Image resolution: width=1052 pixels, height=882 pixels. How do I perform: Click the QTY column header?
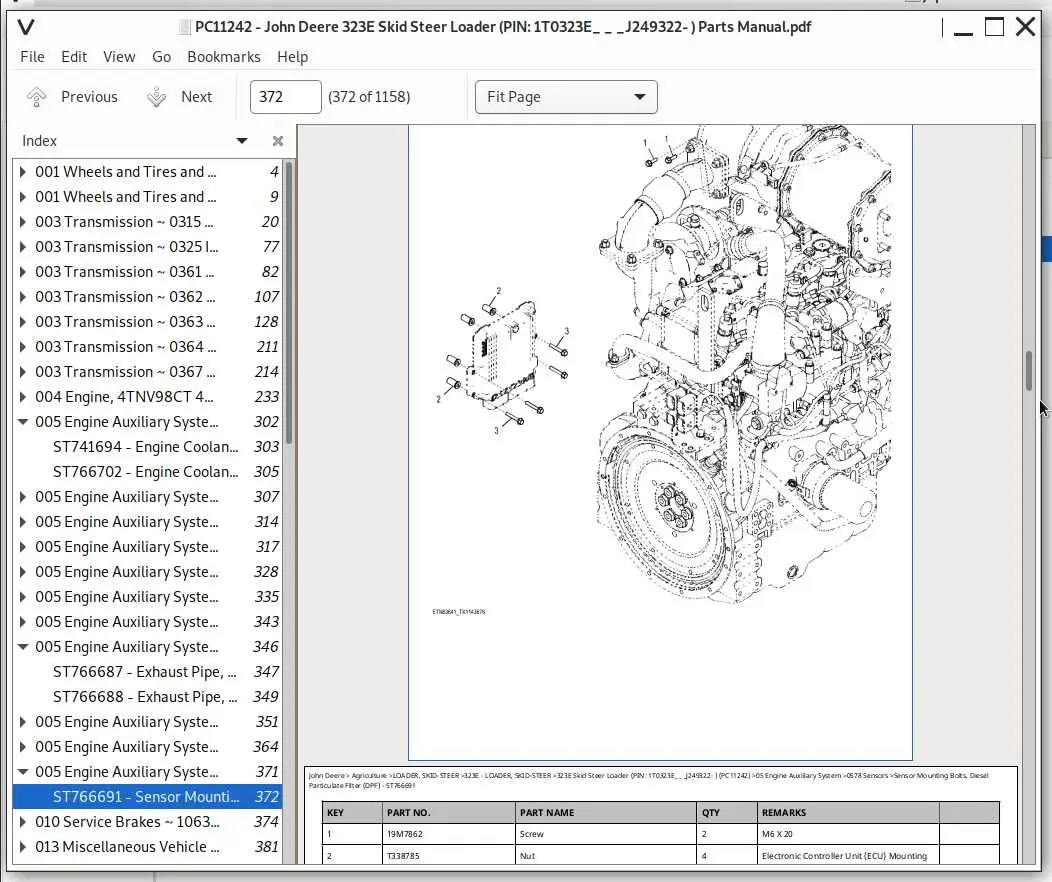tap(727, 813)
